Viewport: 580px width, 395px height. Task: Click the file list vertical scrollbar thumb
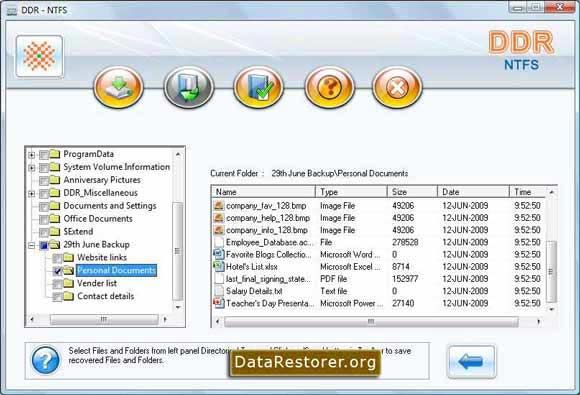[x=551, y=271]
